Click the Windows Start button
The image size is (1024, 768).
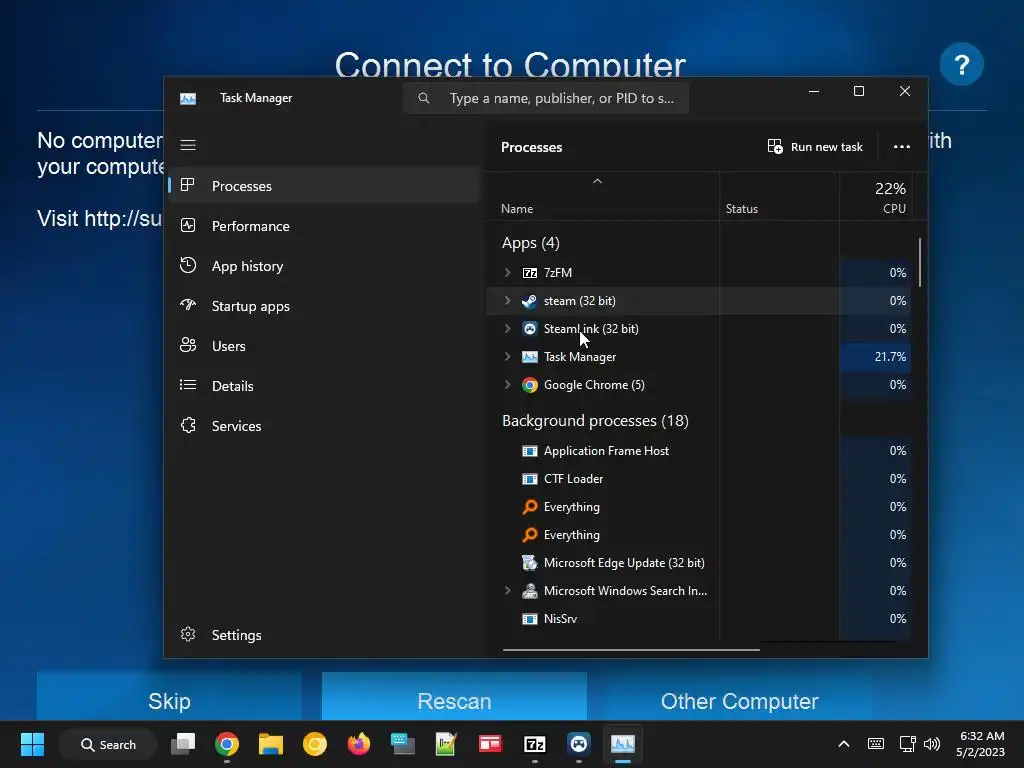click(32, 744)
